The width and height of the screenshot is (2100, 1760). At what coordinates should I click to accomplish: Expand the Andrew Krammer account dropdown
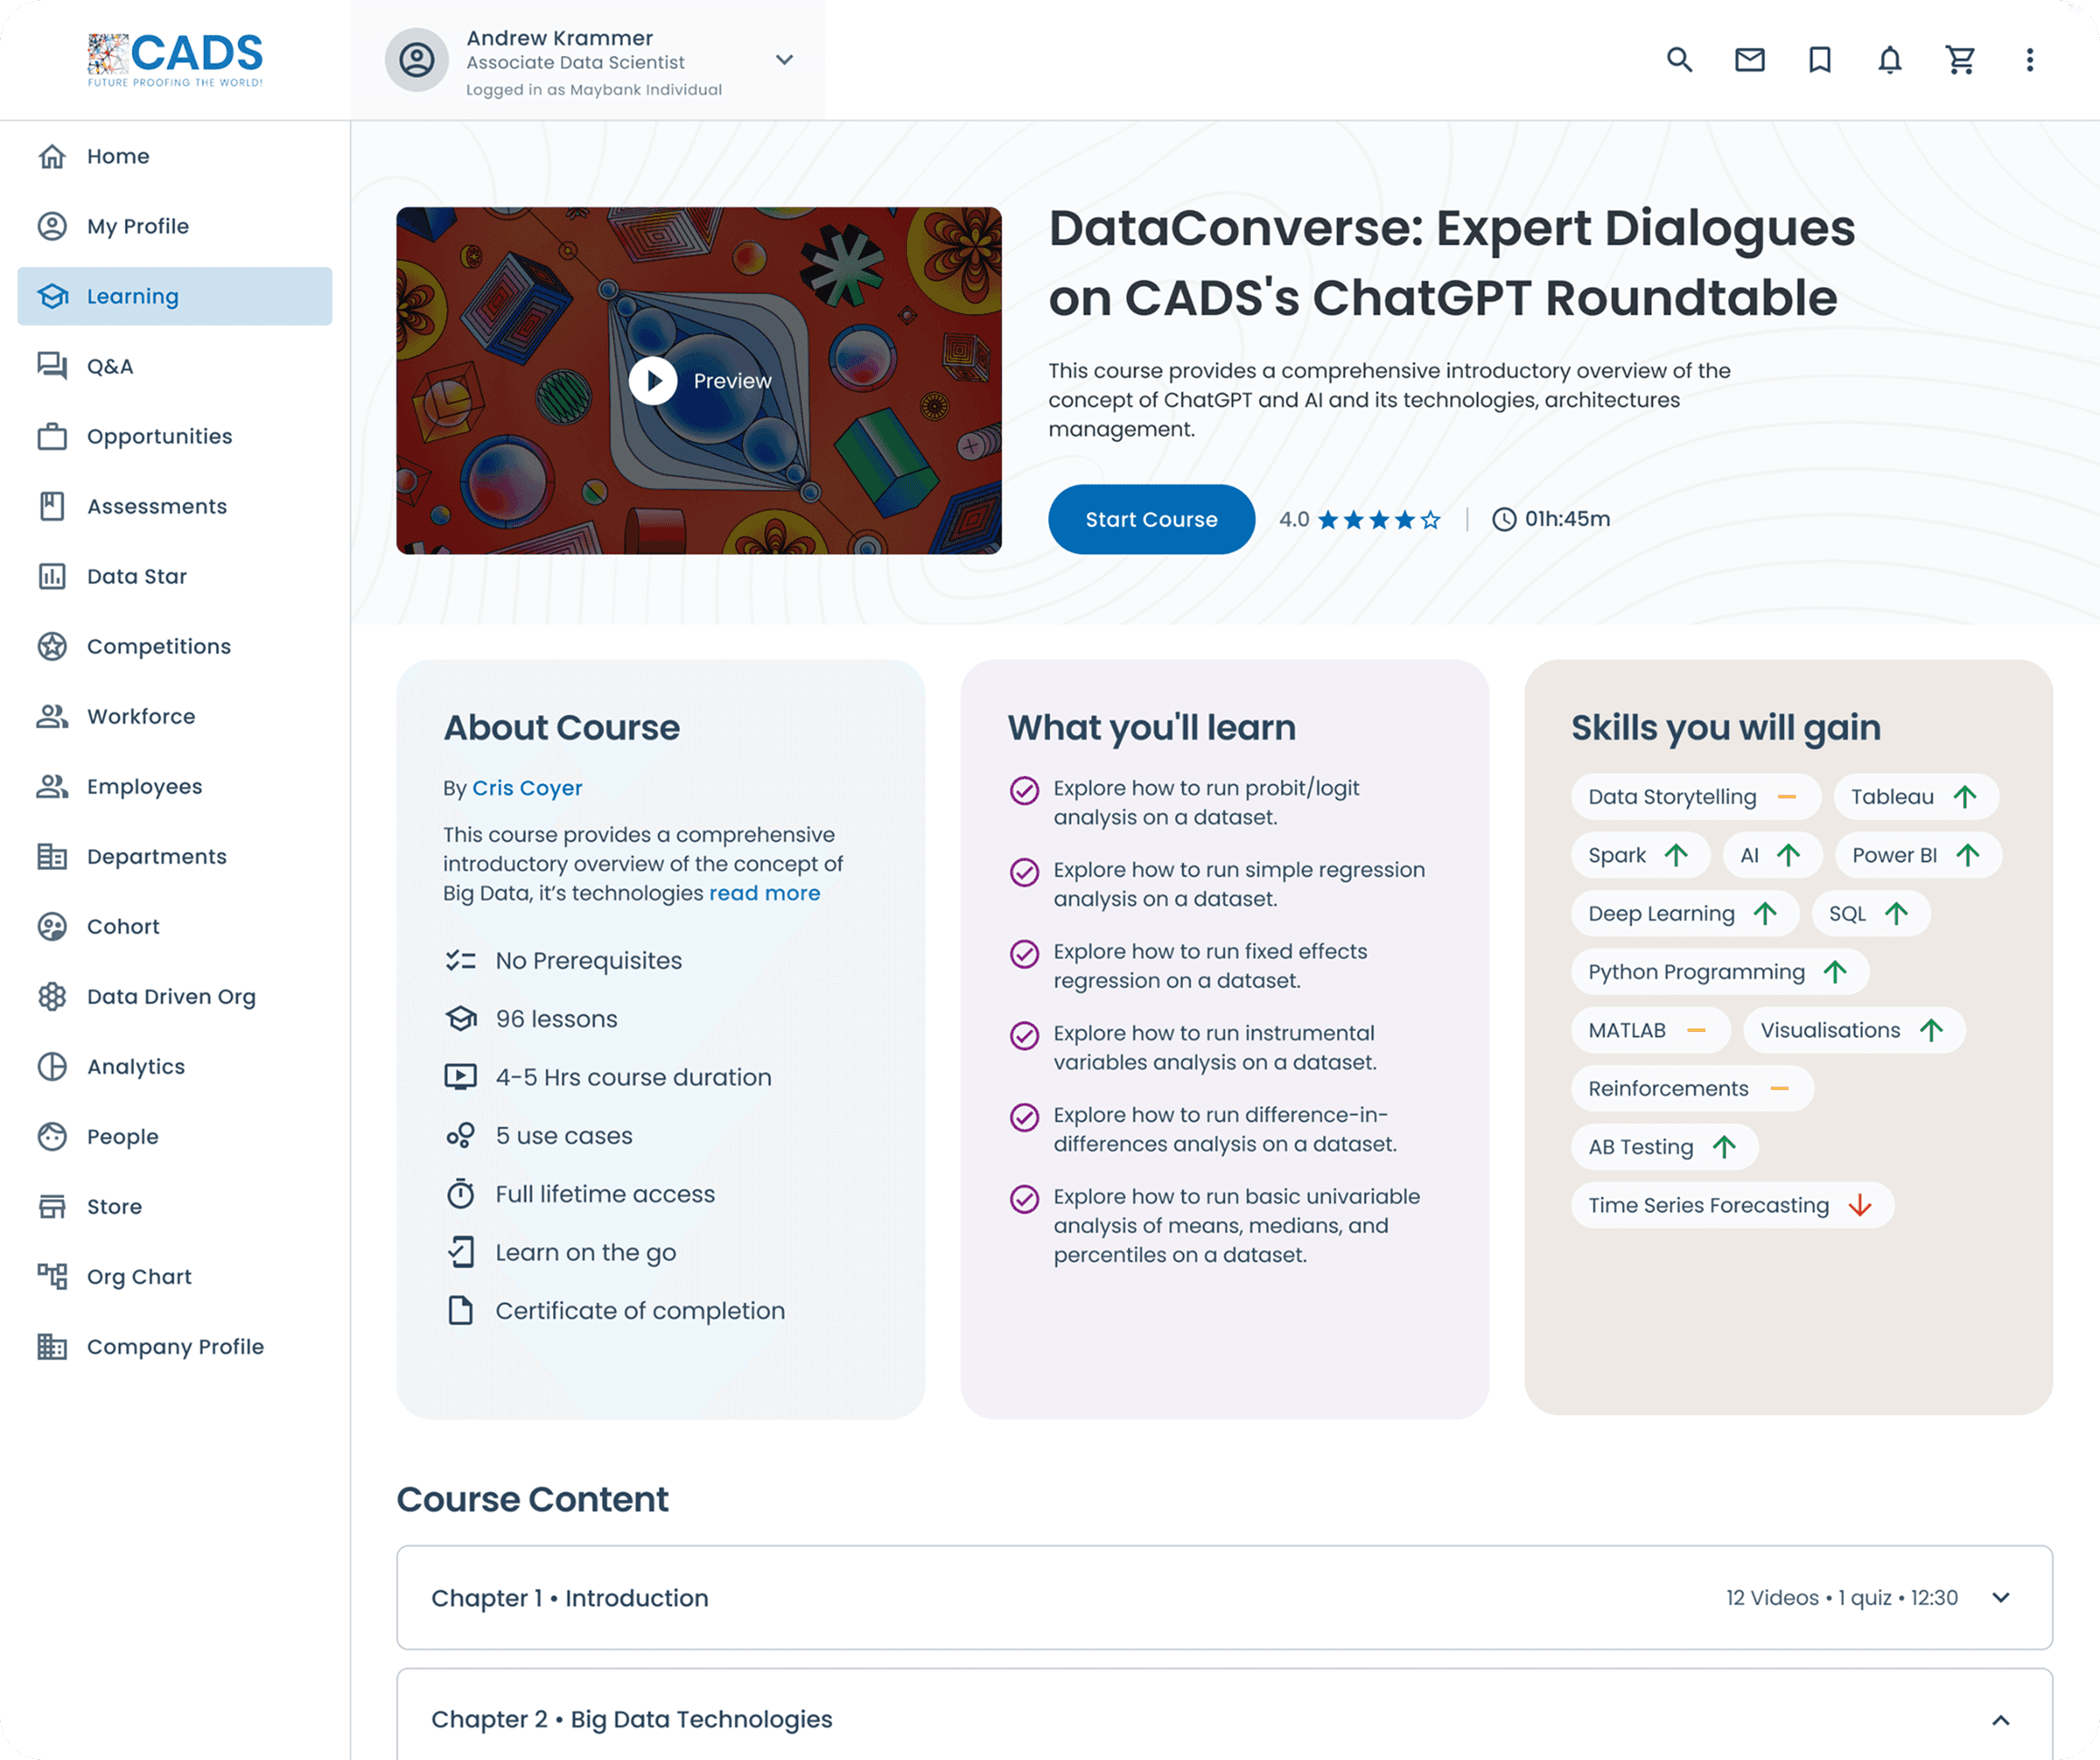pos(785,60)
